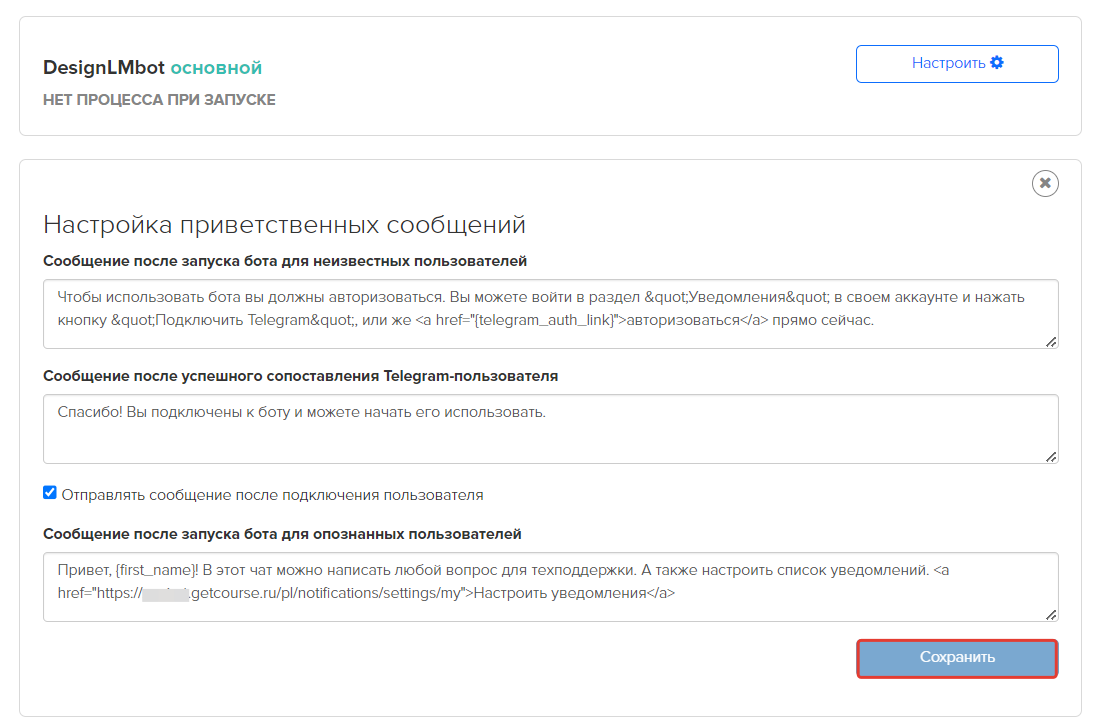Click the label Сообщение после запуска бота для опознанных пользователей
Image resolution: width=1094 pixels, height=726 pixels.
pos(282,534)
